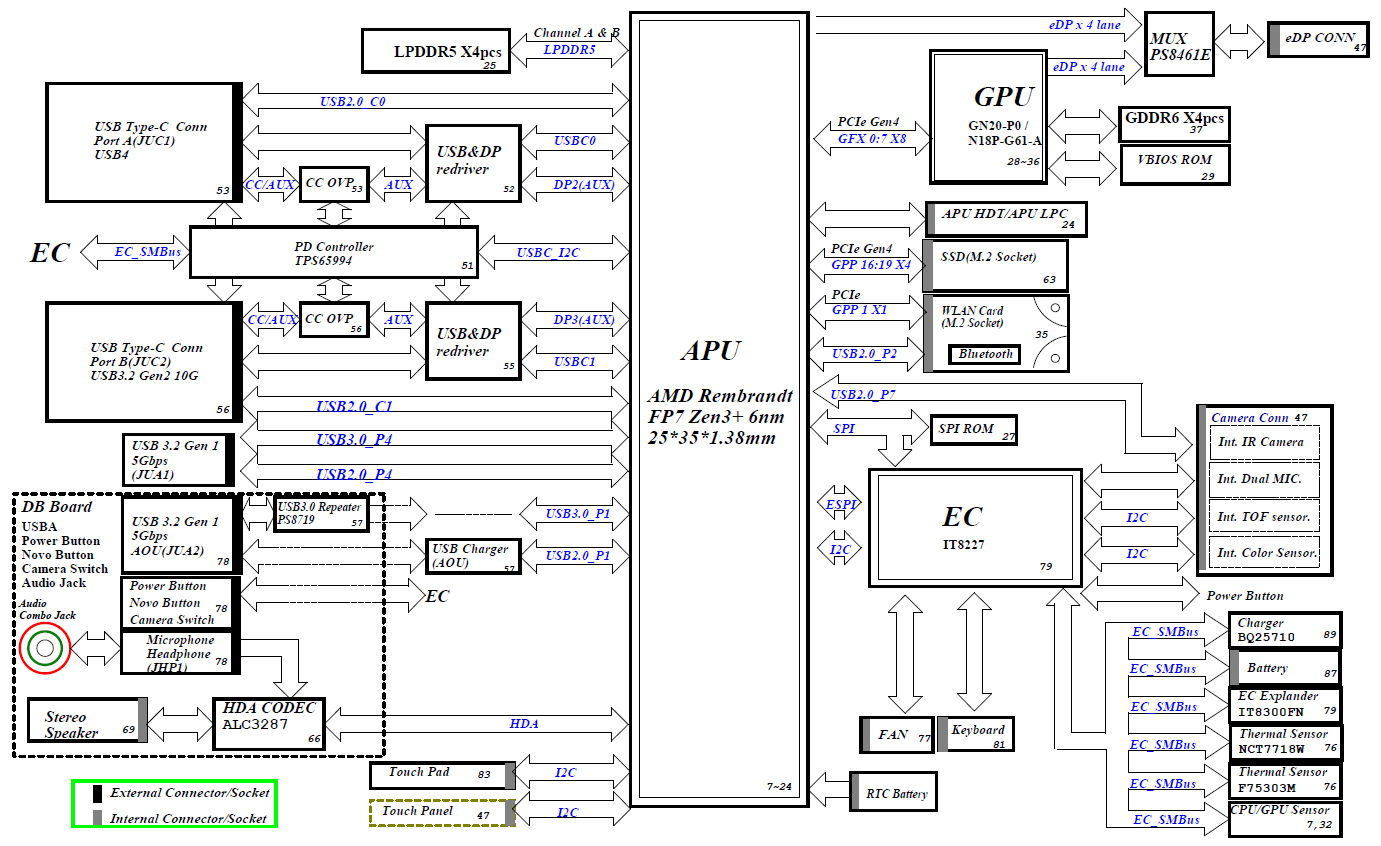Click the MUX PS8461E block
The width and height of the screenshot is (1381, 846).
tap(1179, 44)
